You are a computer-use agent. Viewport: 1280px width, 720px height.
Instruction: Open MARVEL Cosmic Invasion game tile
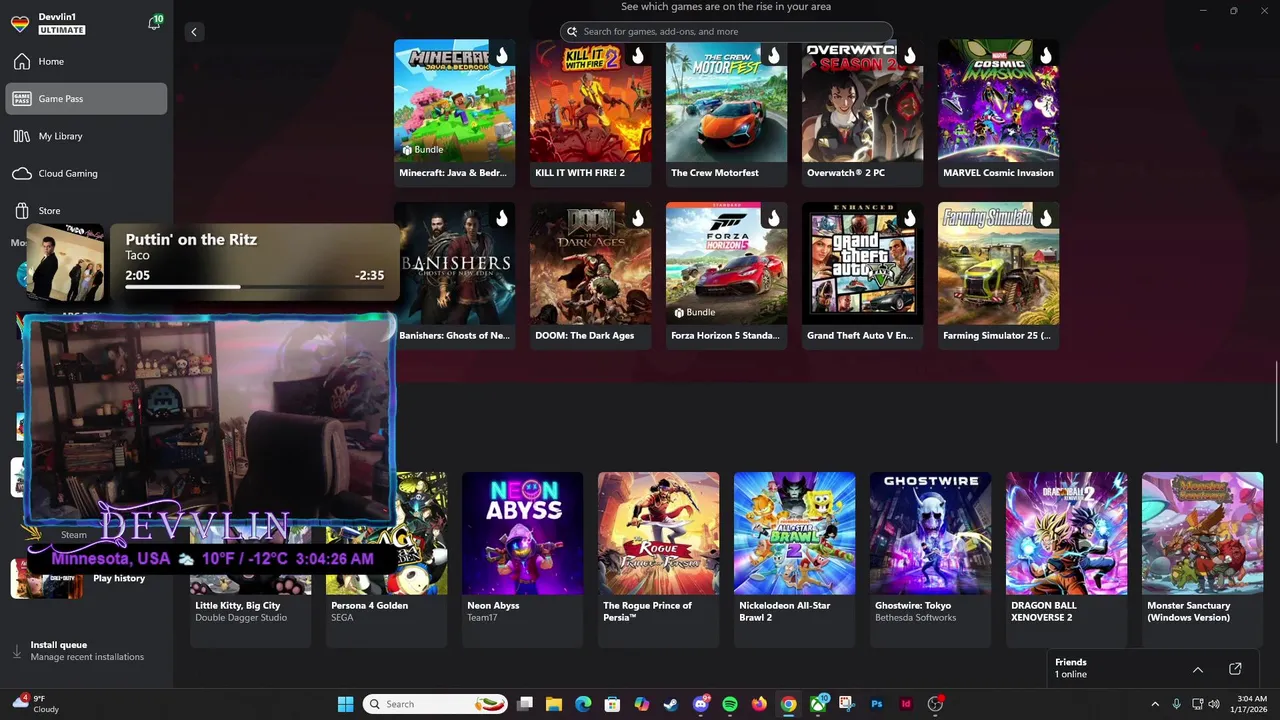click(999, 112)
